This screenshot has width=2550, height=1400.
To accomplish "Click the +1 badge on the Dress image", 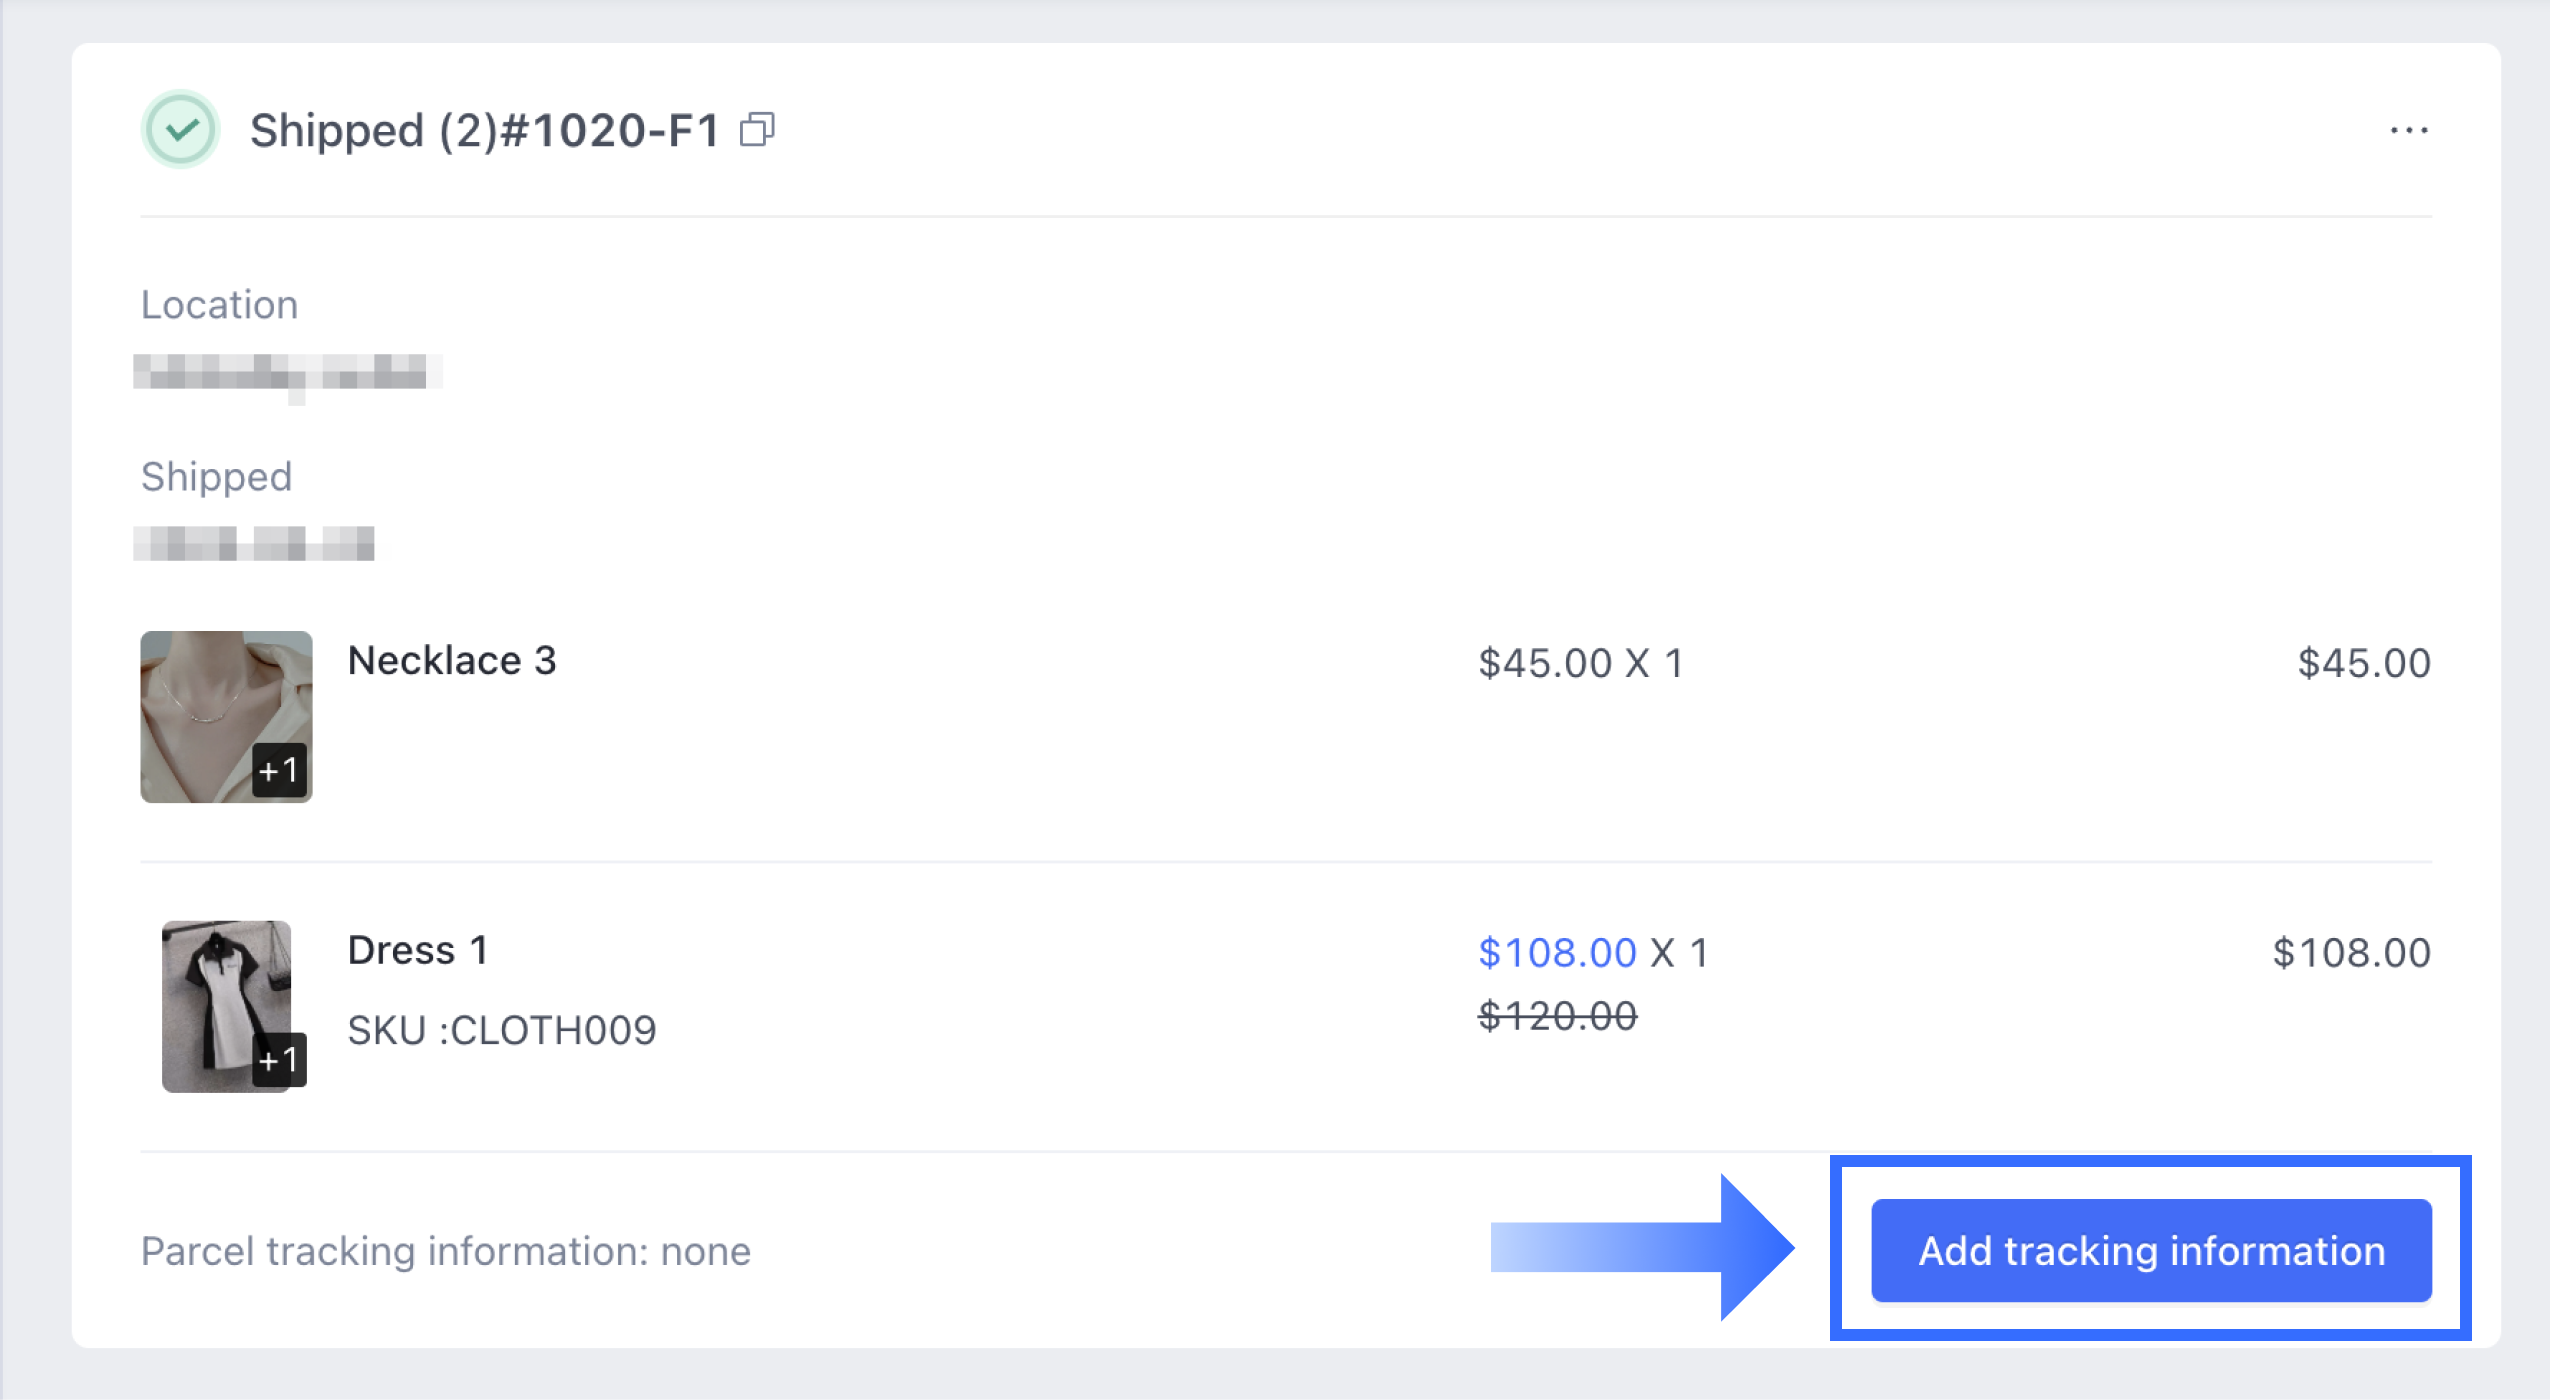I will (279, 1059).
